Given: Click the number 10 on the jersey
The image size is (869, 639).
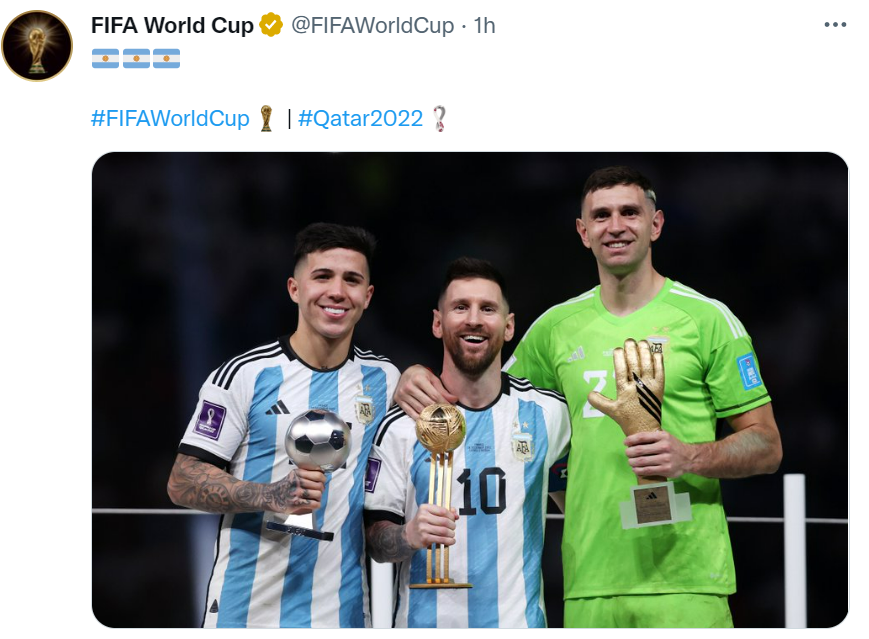Looking at the screenshot, I should click(x=482, y=491).
